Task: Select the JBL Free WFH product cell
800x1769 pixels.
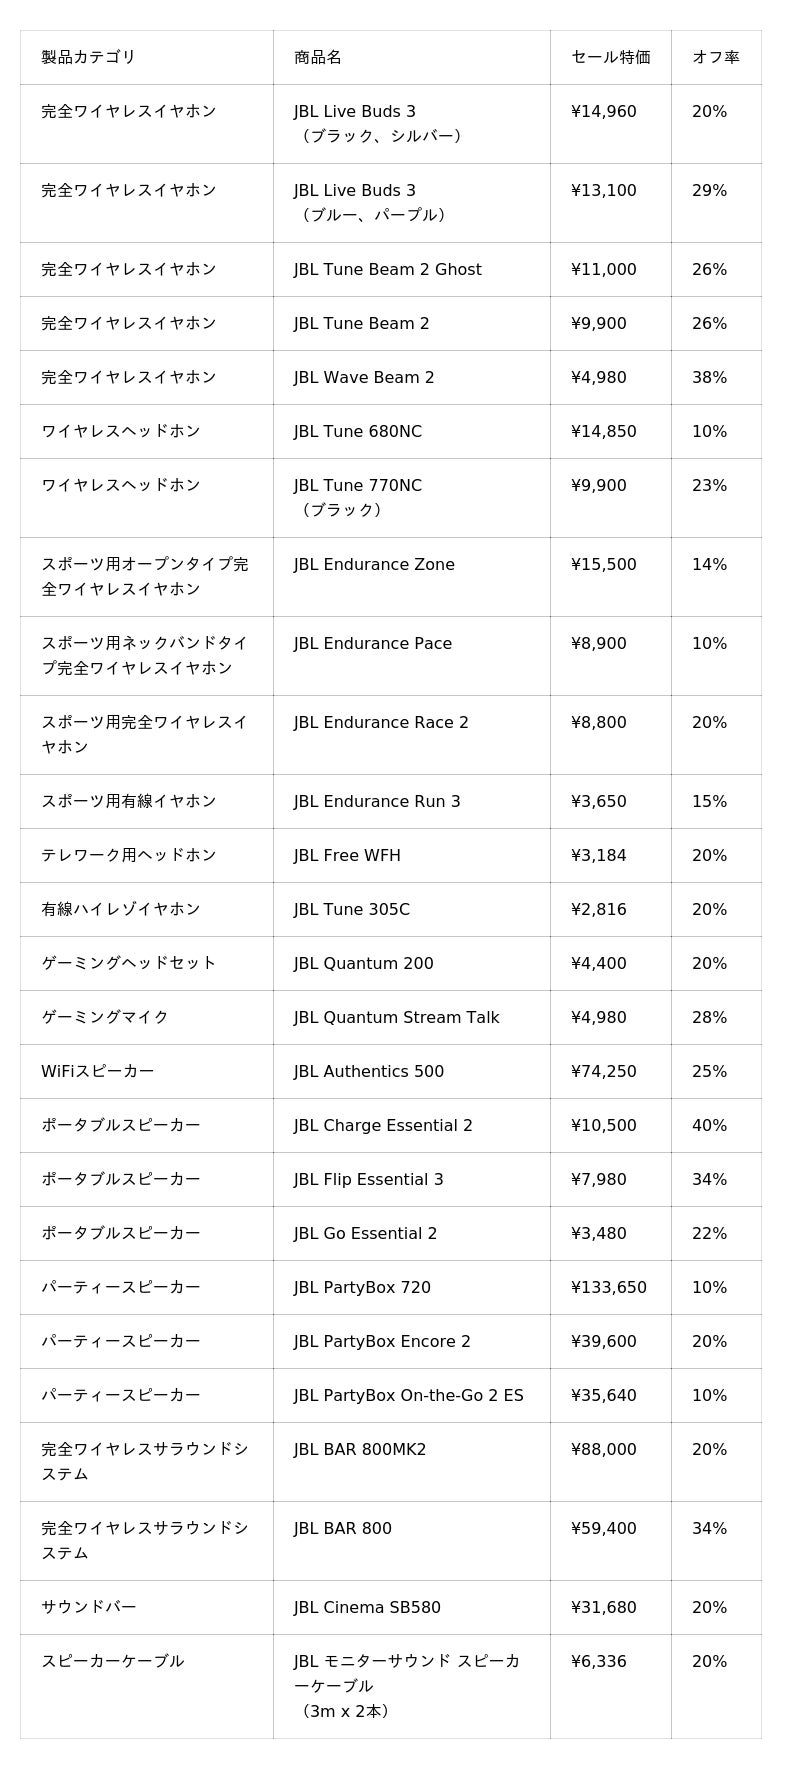Action: click(347, 856)
